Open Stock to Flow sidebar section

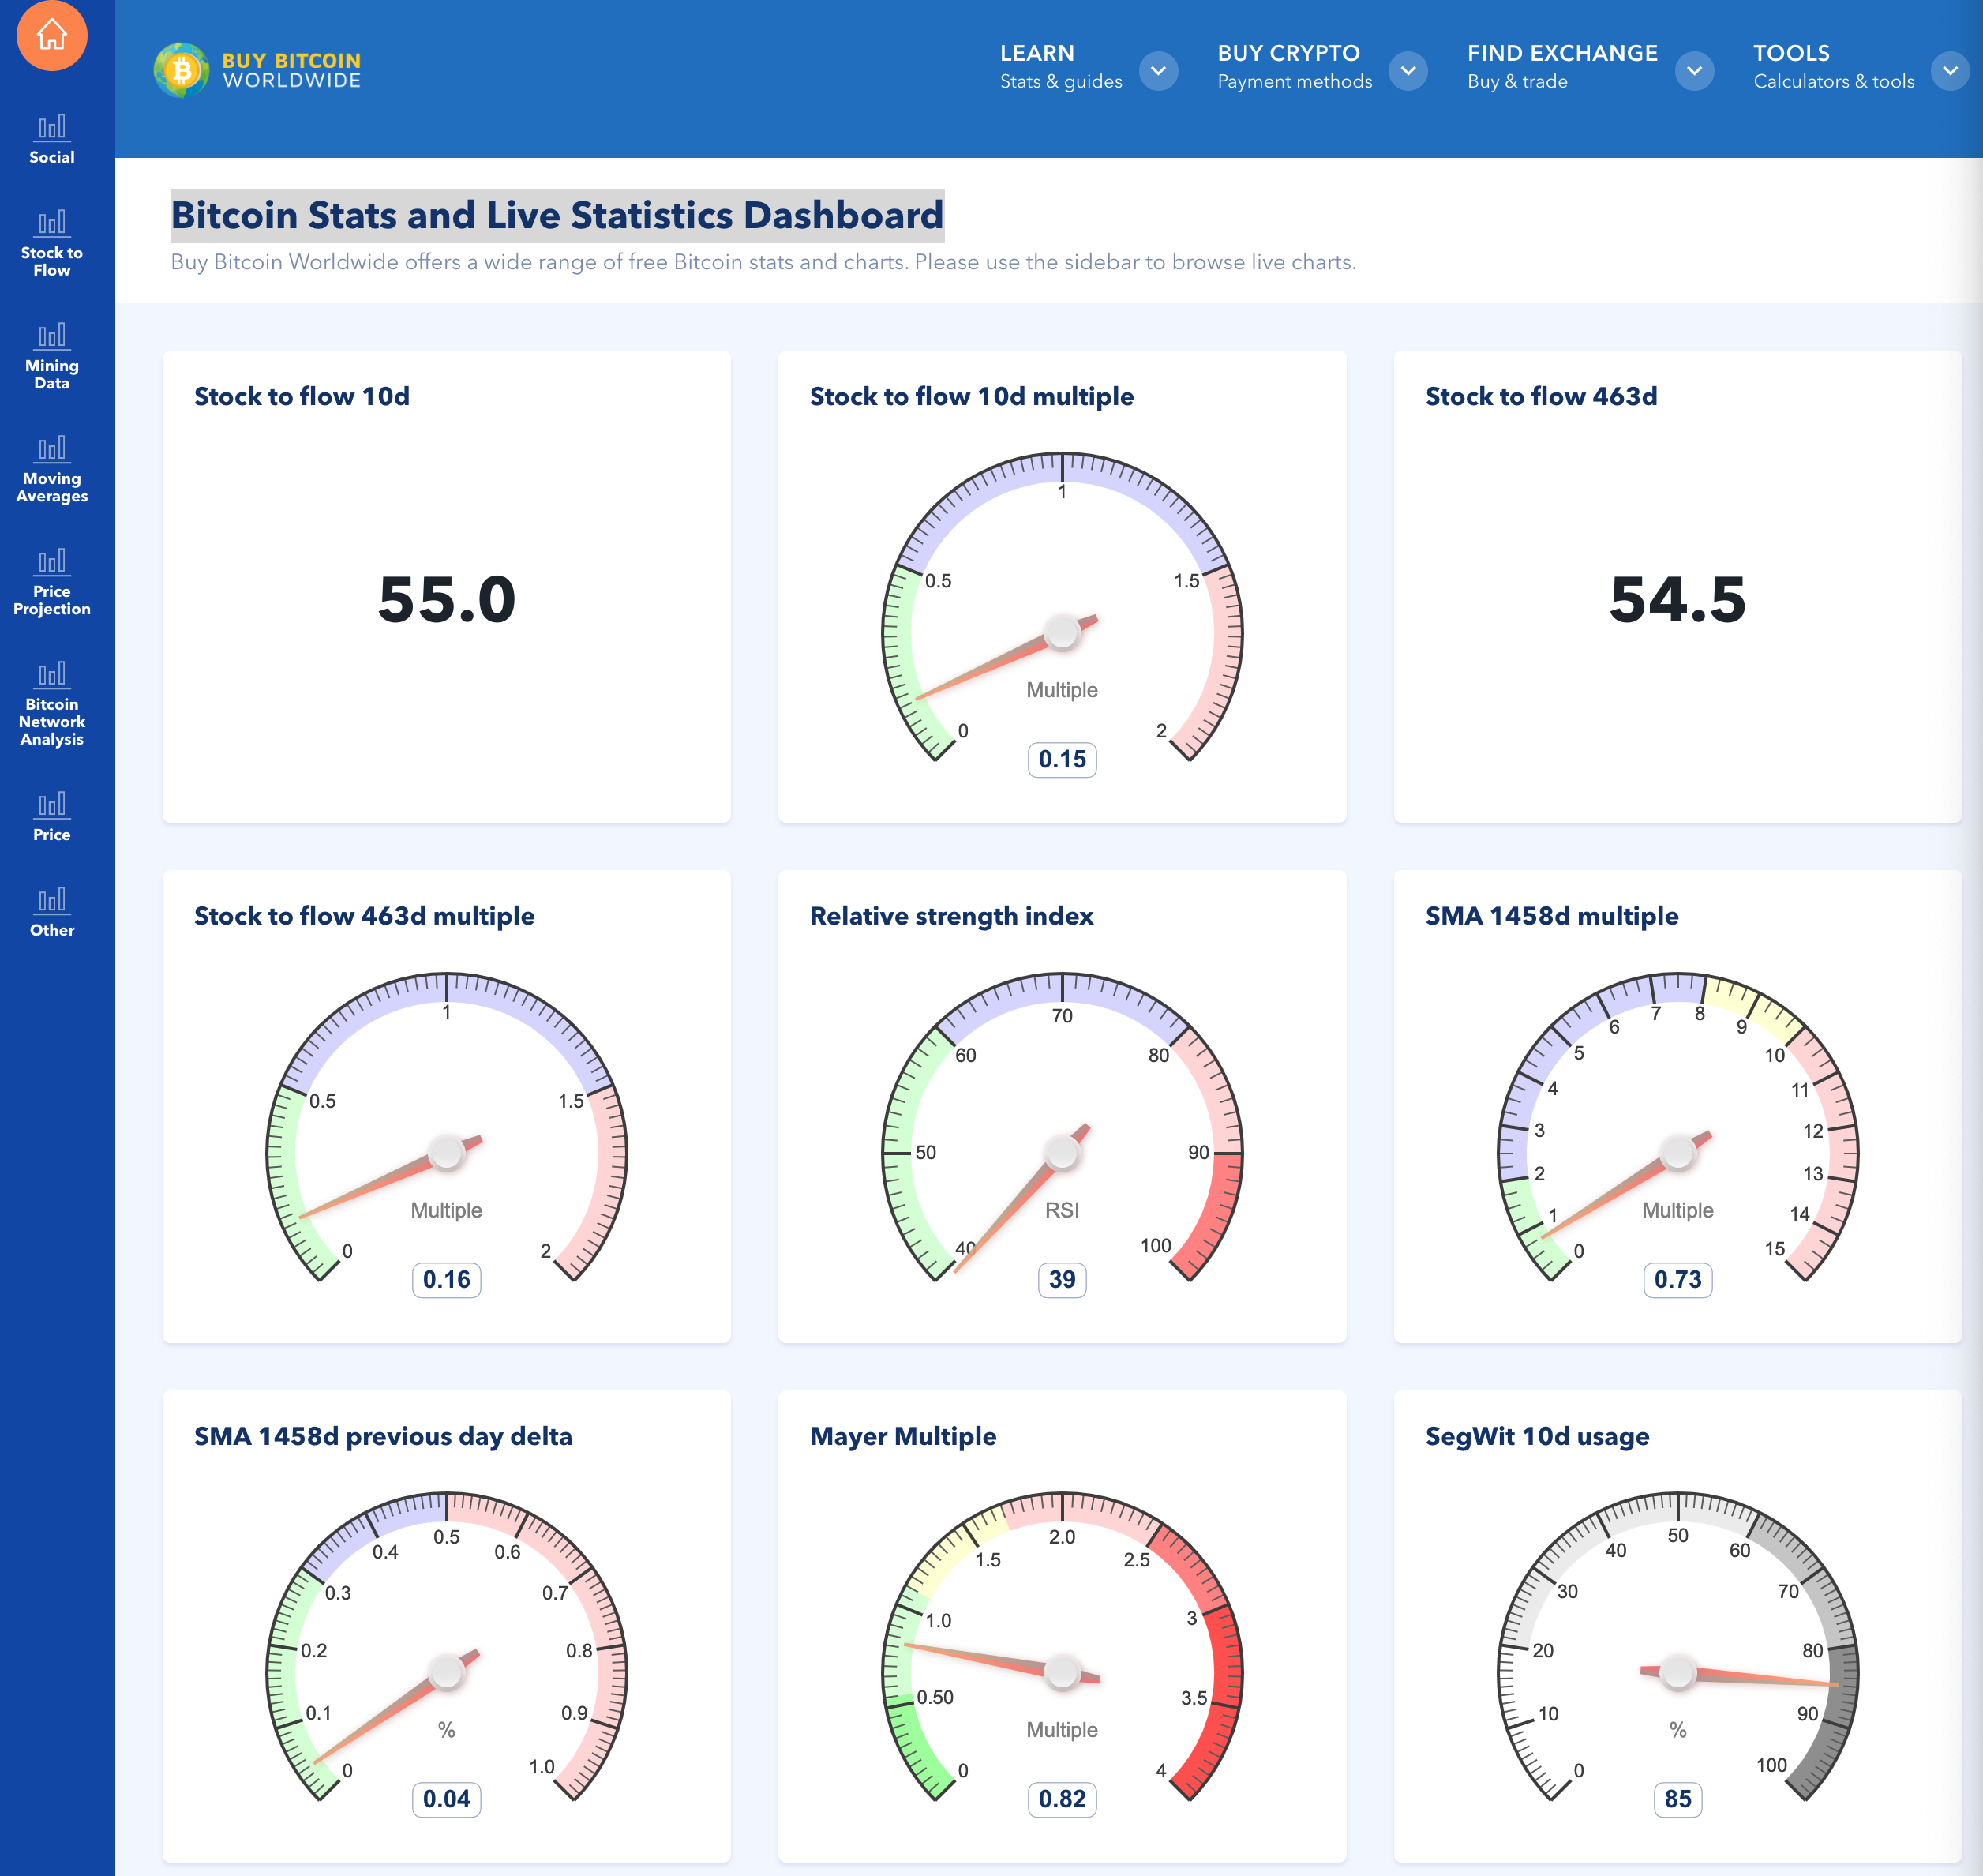[52, 243]
